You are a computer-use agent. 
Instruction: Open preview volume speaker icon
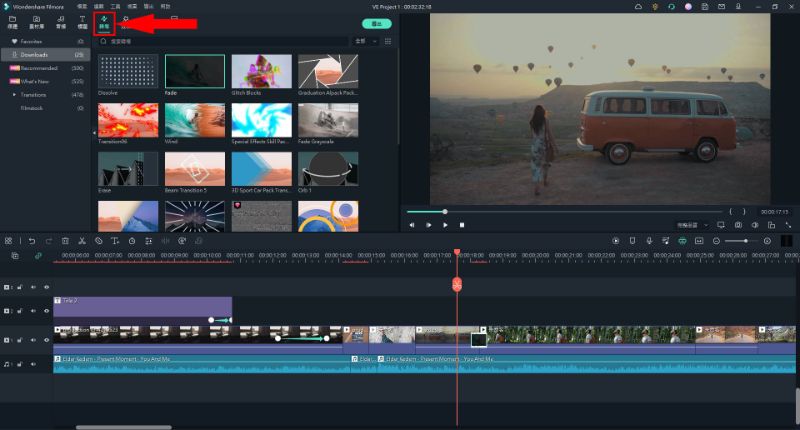coord(755,225)
